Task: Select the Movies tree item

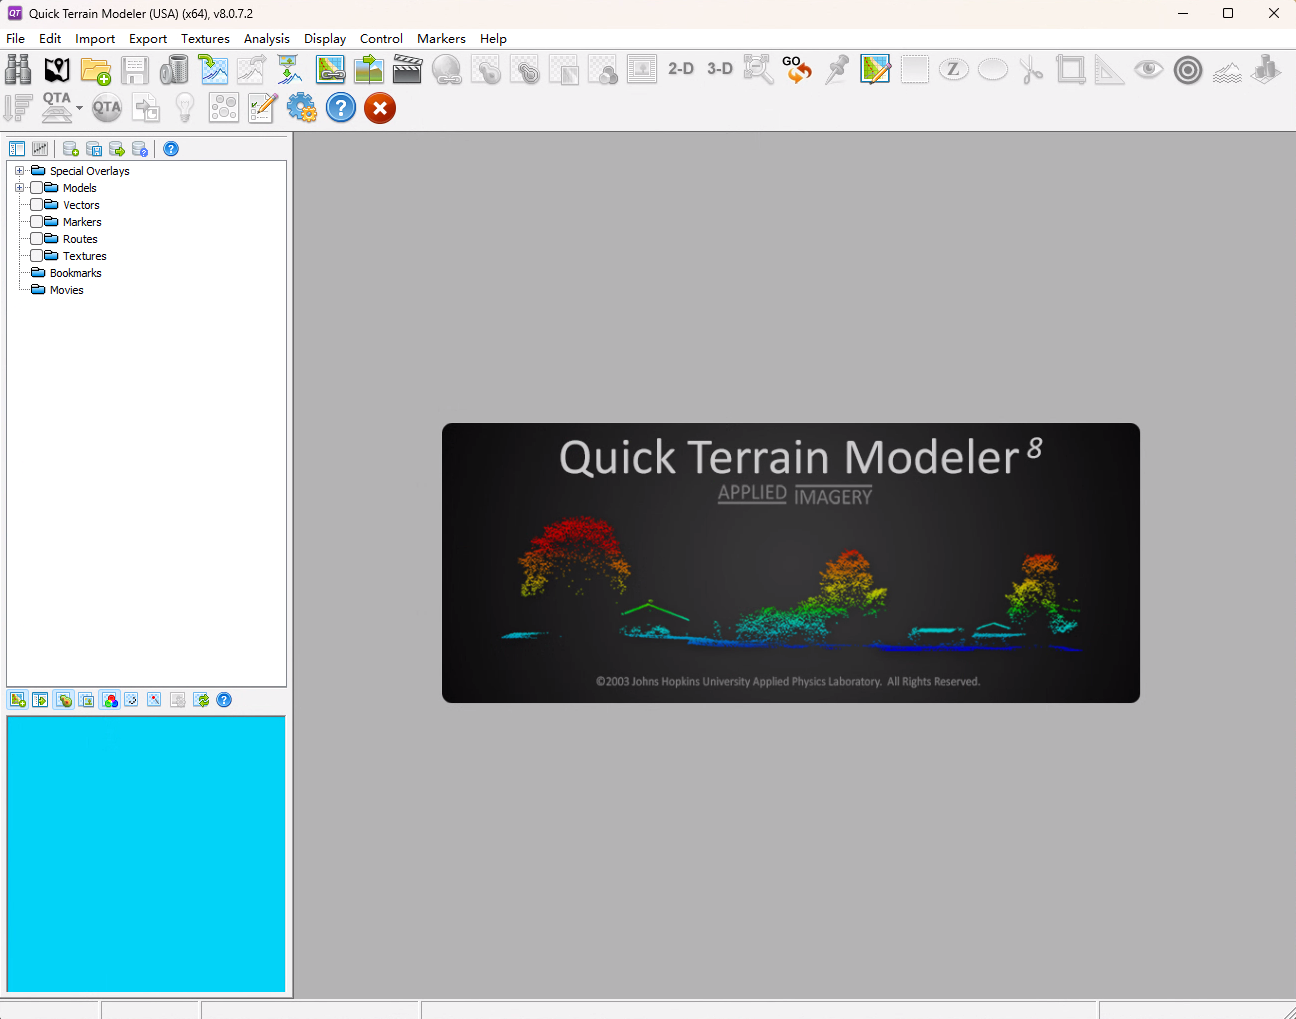Action: 67,290
